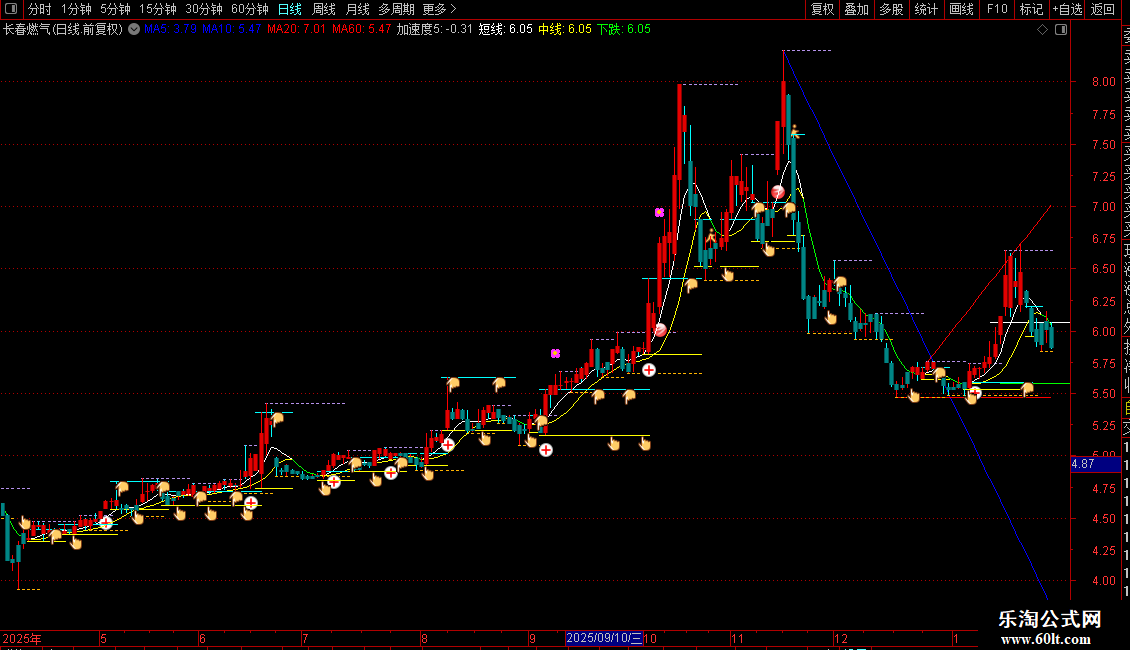
Task: Switch to 1分钟 period
Action: (76, 9)
